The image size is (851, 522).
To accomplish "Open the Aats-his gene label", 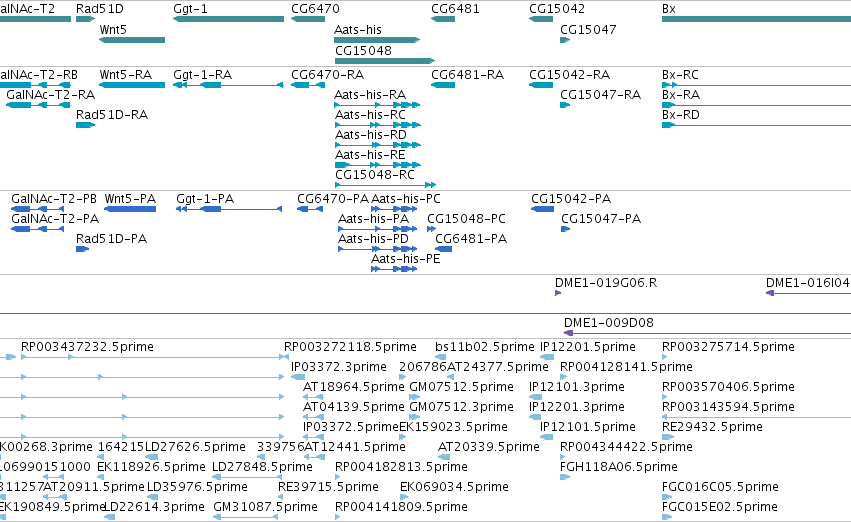I will point(358,29).
